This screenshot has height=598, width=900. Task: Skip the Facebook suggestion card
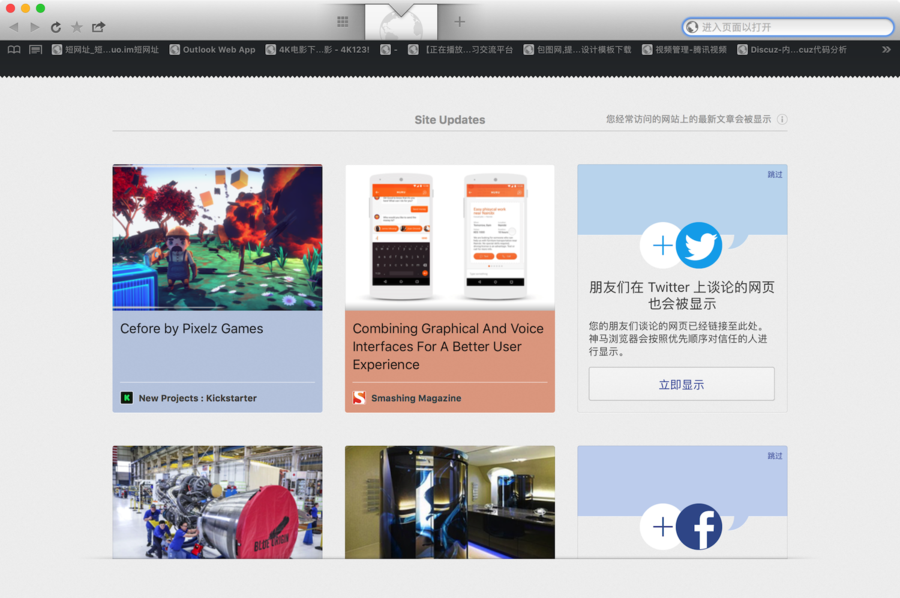775,456
